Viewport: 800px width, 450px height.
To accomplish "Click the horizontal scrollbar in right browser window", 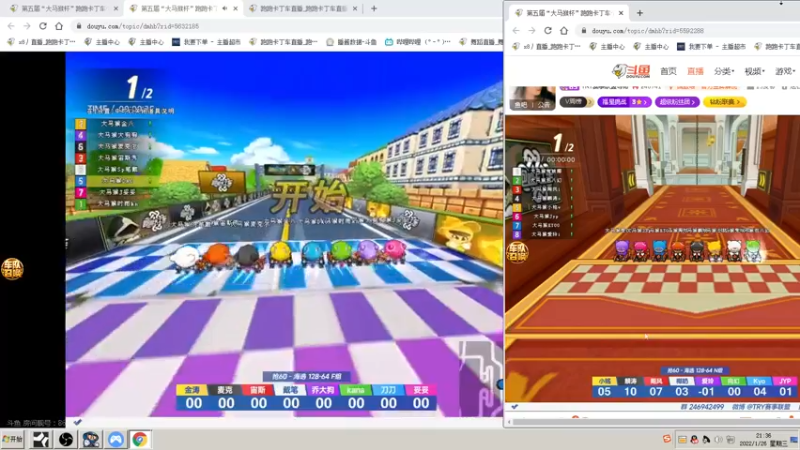I will pyautogui.click(x=653, y=422).
